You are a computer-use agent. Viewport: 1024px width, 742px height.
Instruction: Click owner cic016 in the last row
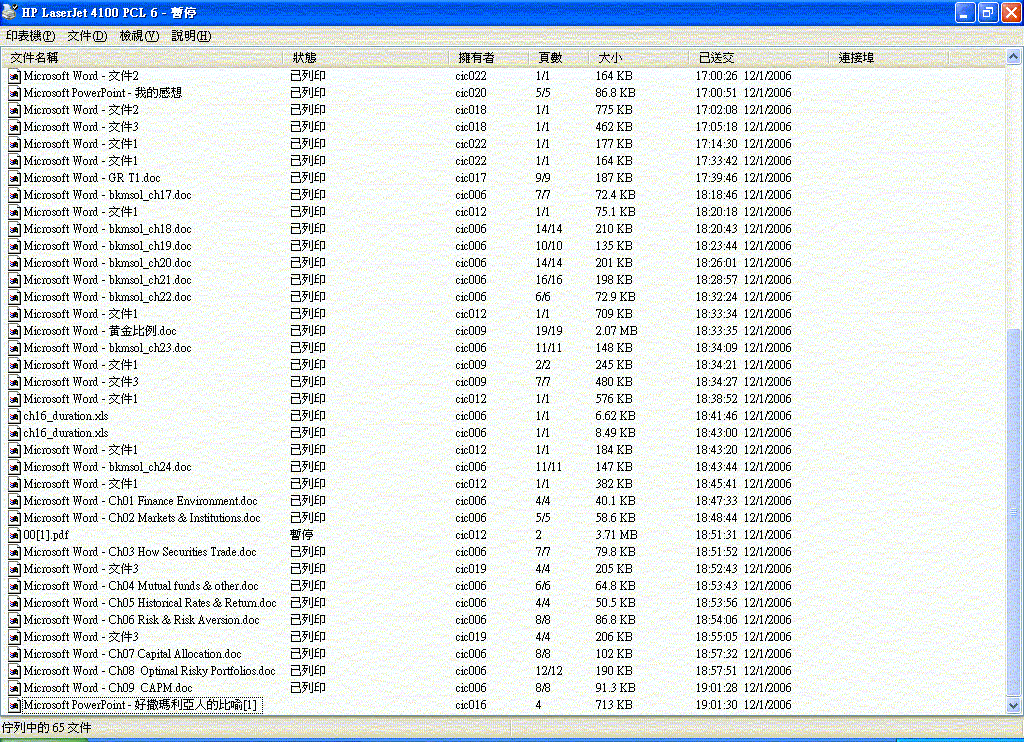point(471,705)
